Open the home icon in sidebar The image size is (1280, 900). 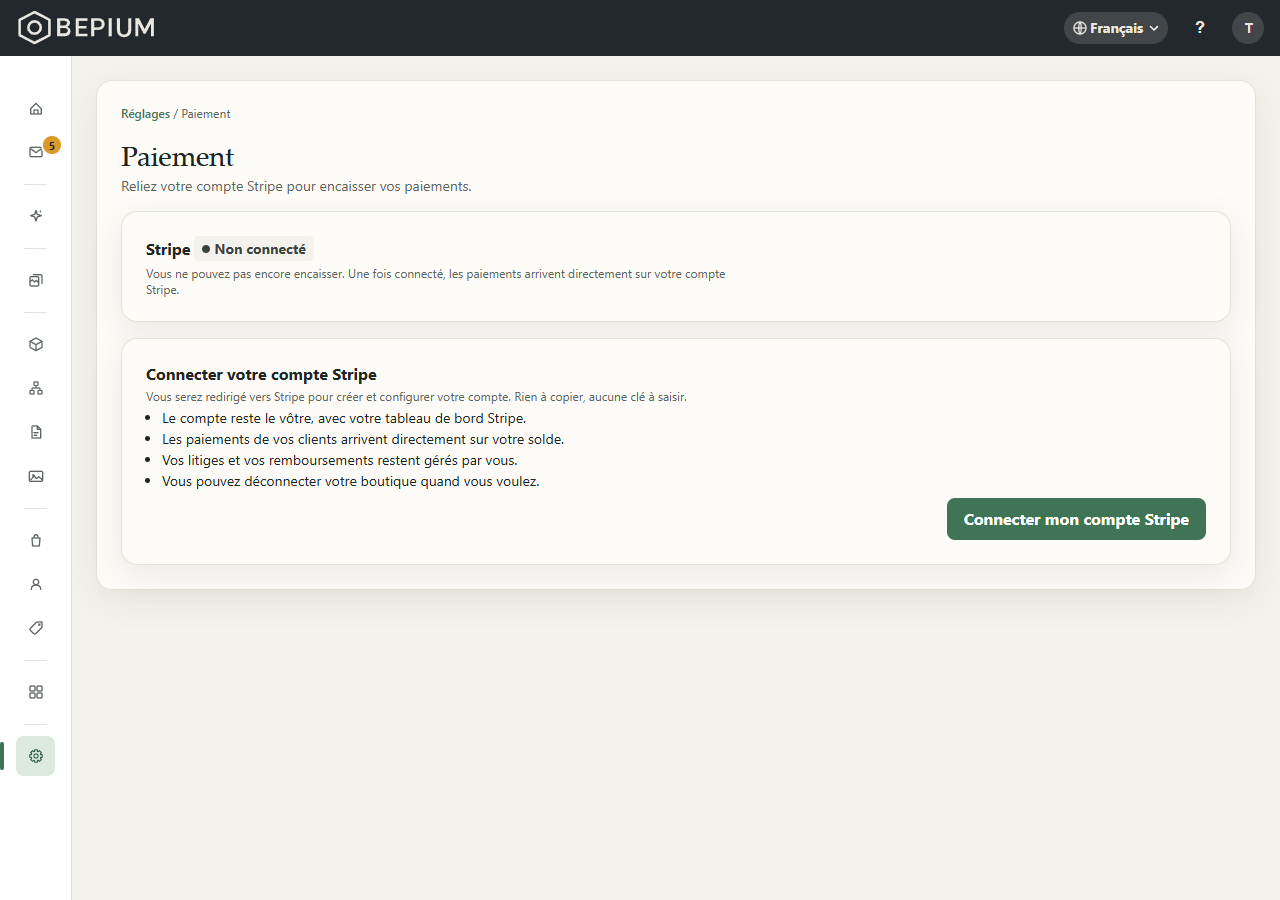(36, 108)
